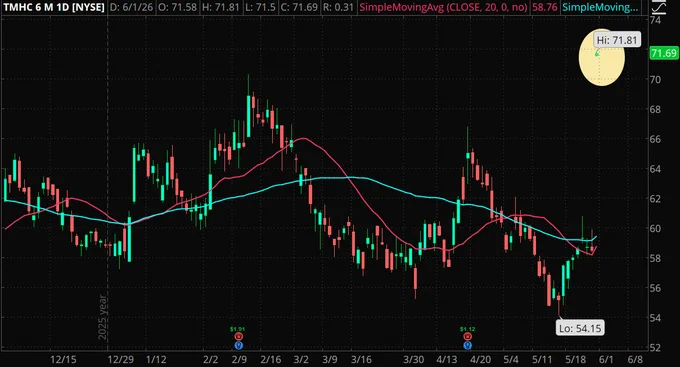
Task: Click the 74 price axis label
Action: tap(655, 20)
